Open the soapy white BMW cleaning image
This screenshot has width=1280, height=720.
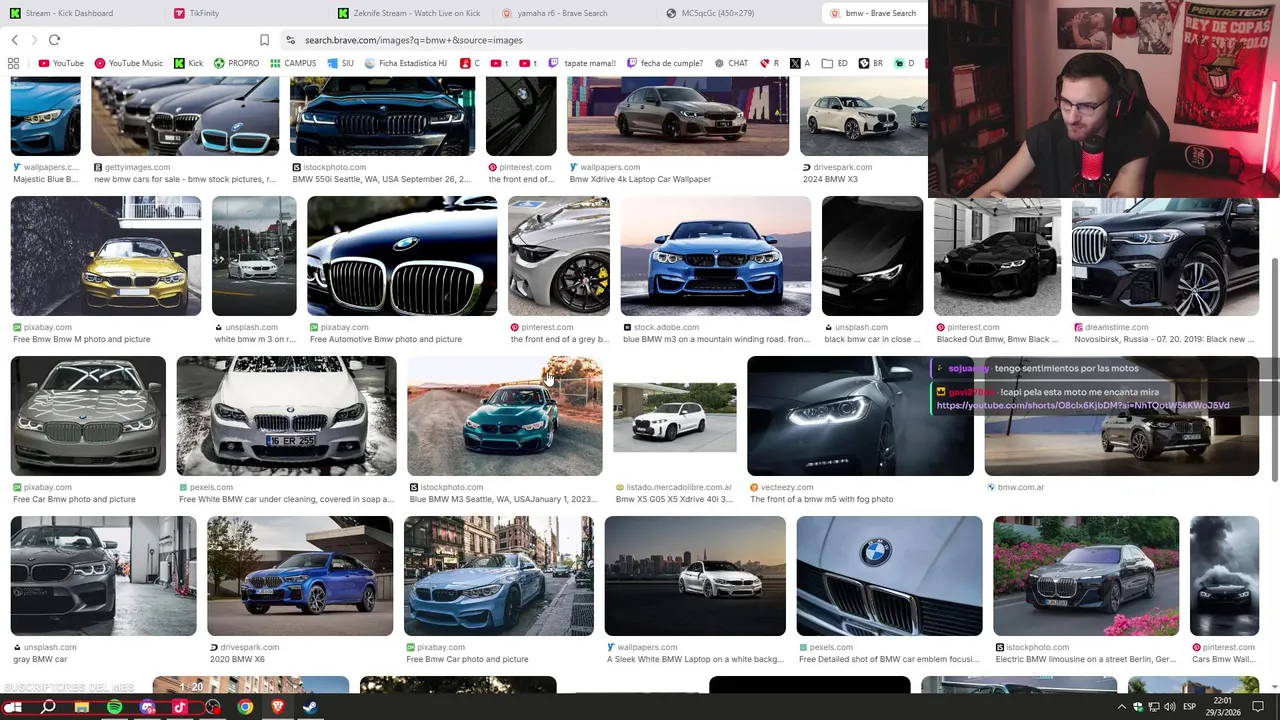(286, 416)
